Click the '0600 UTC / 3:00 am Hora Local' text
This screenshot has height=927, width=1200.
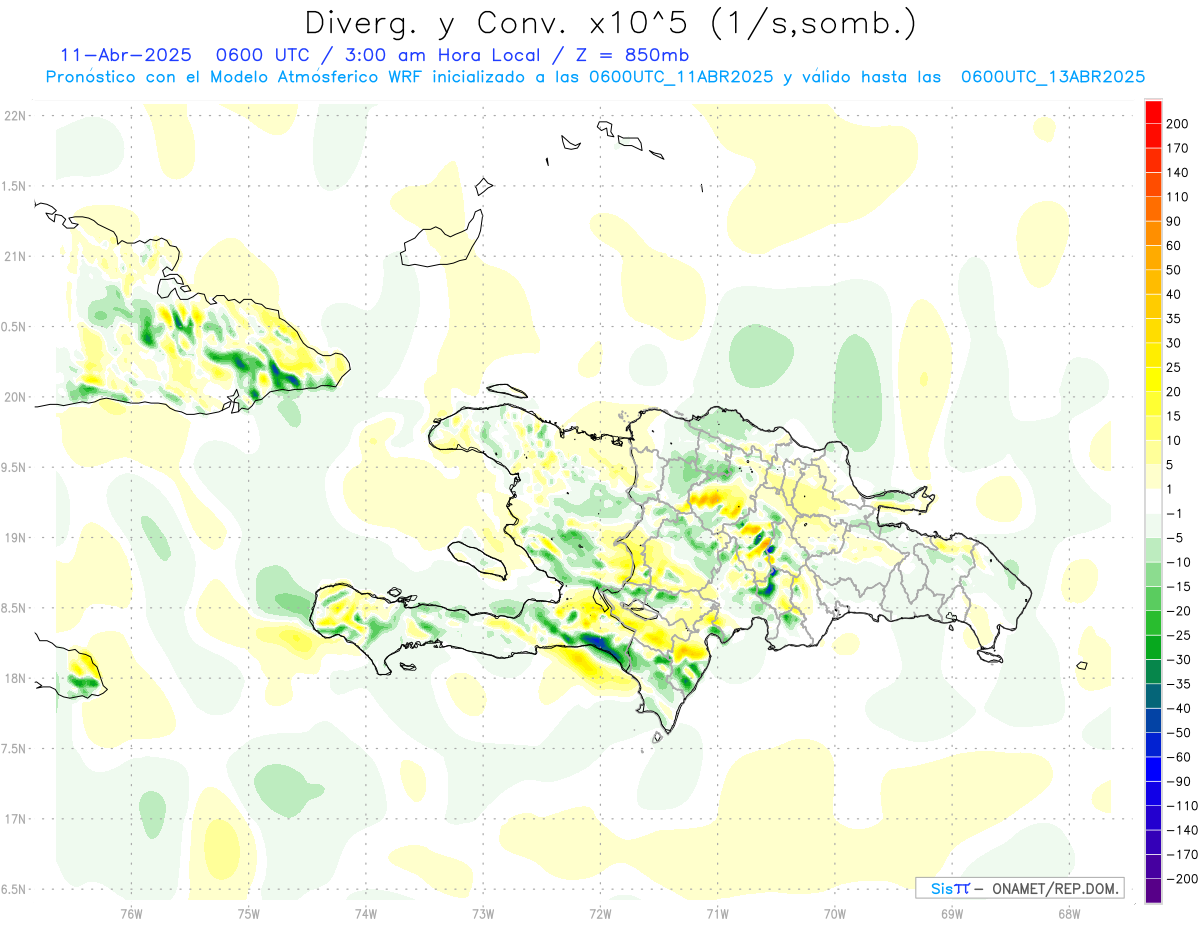[378, 54]
